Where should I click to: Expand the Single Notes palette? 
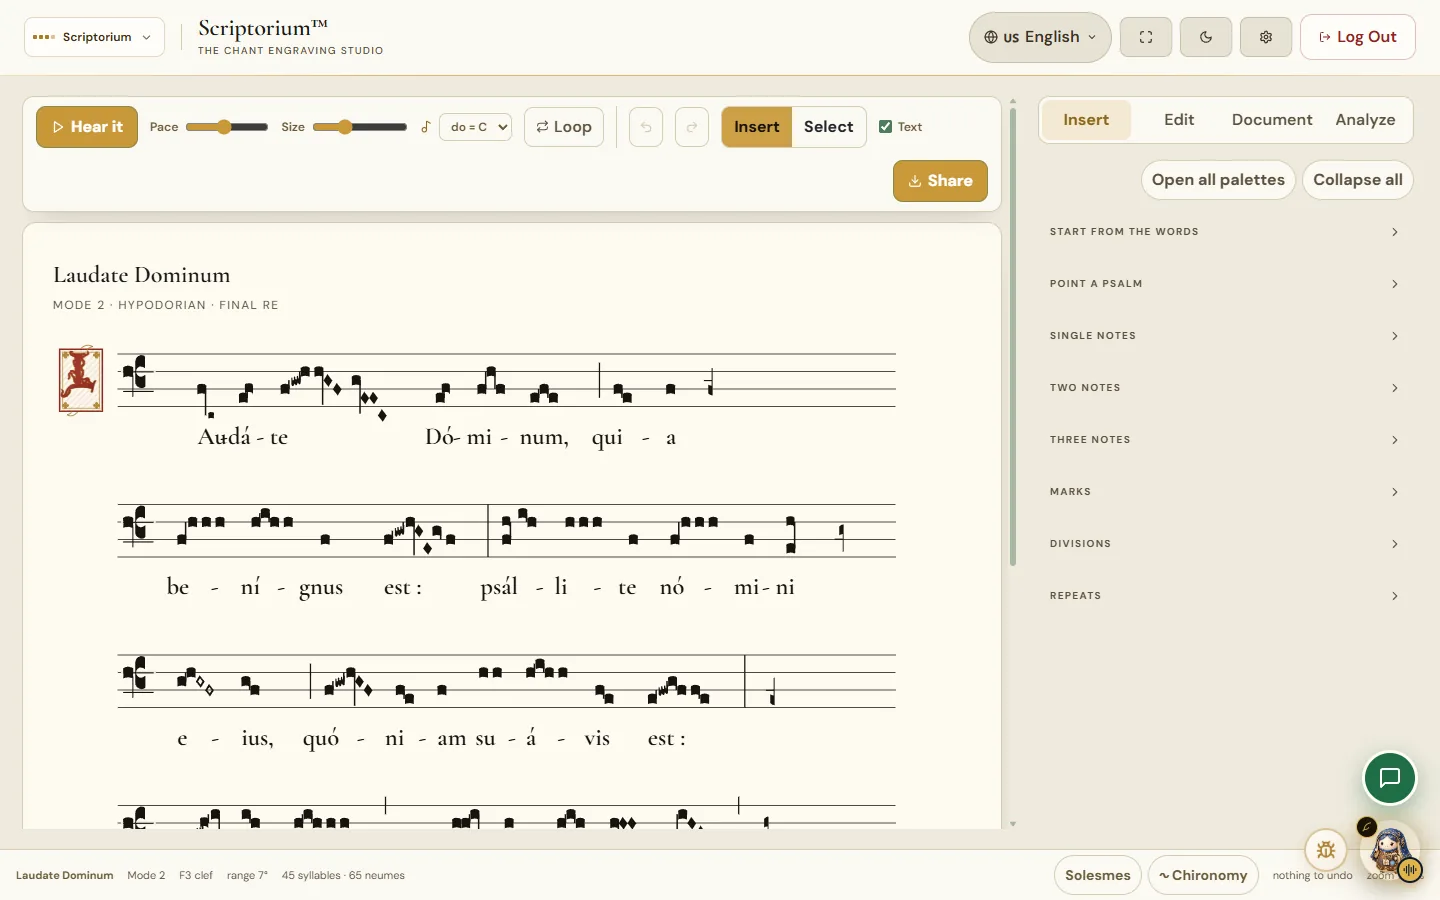[x=1225, y=336]
